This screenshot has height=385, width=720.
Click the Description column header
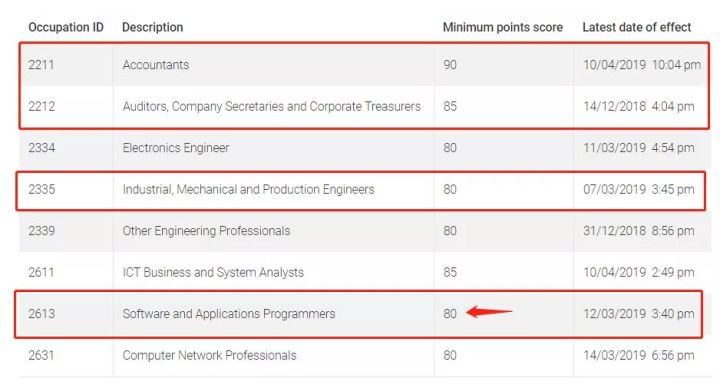(152, 28)
